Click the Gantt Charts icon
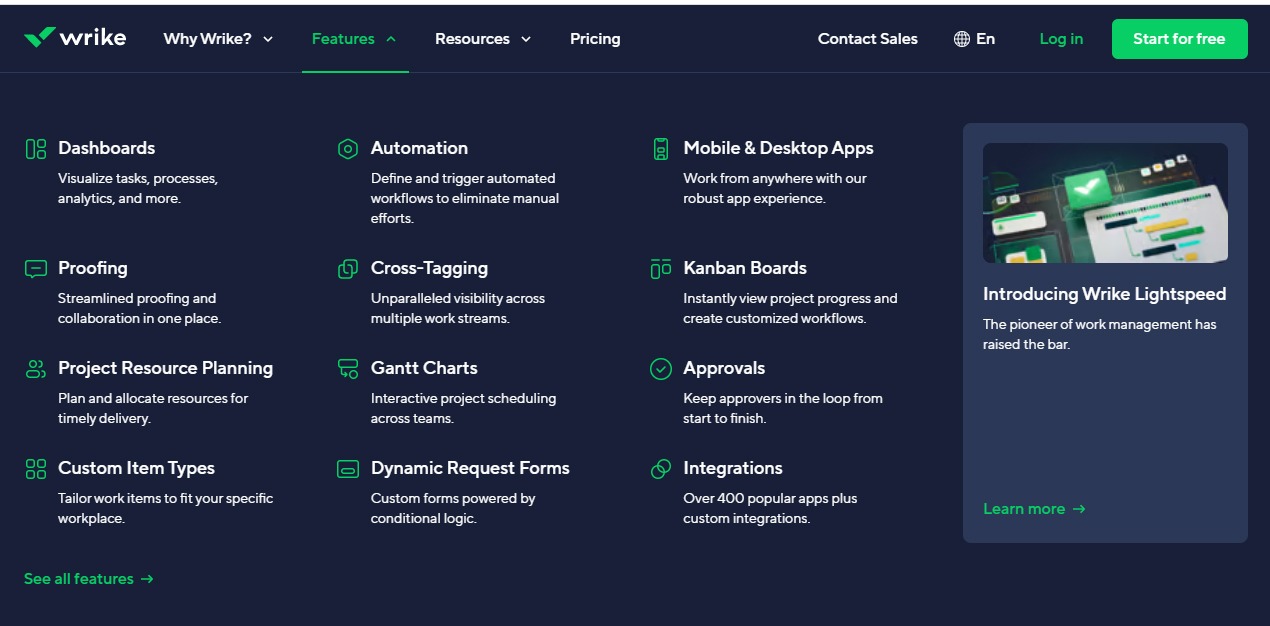The height and width of the screenshot is (626, 1270). pos(348,369)
